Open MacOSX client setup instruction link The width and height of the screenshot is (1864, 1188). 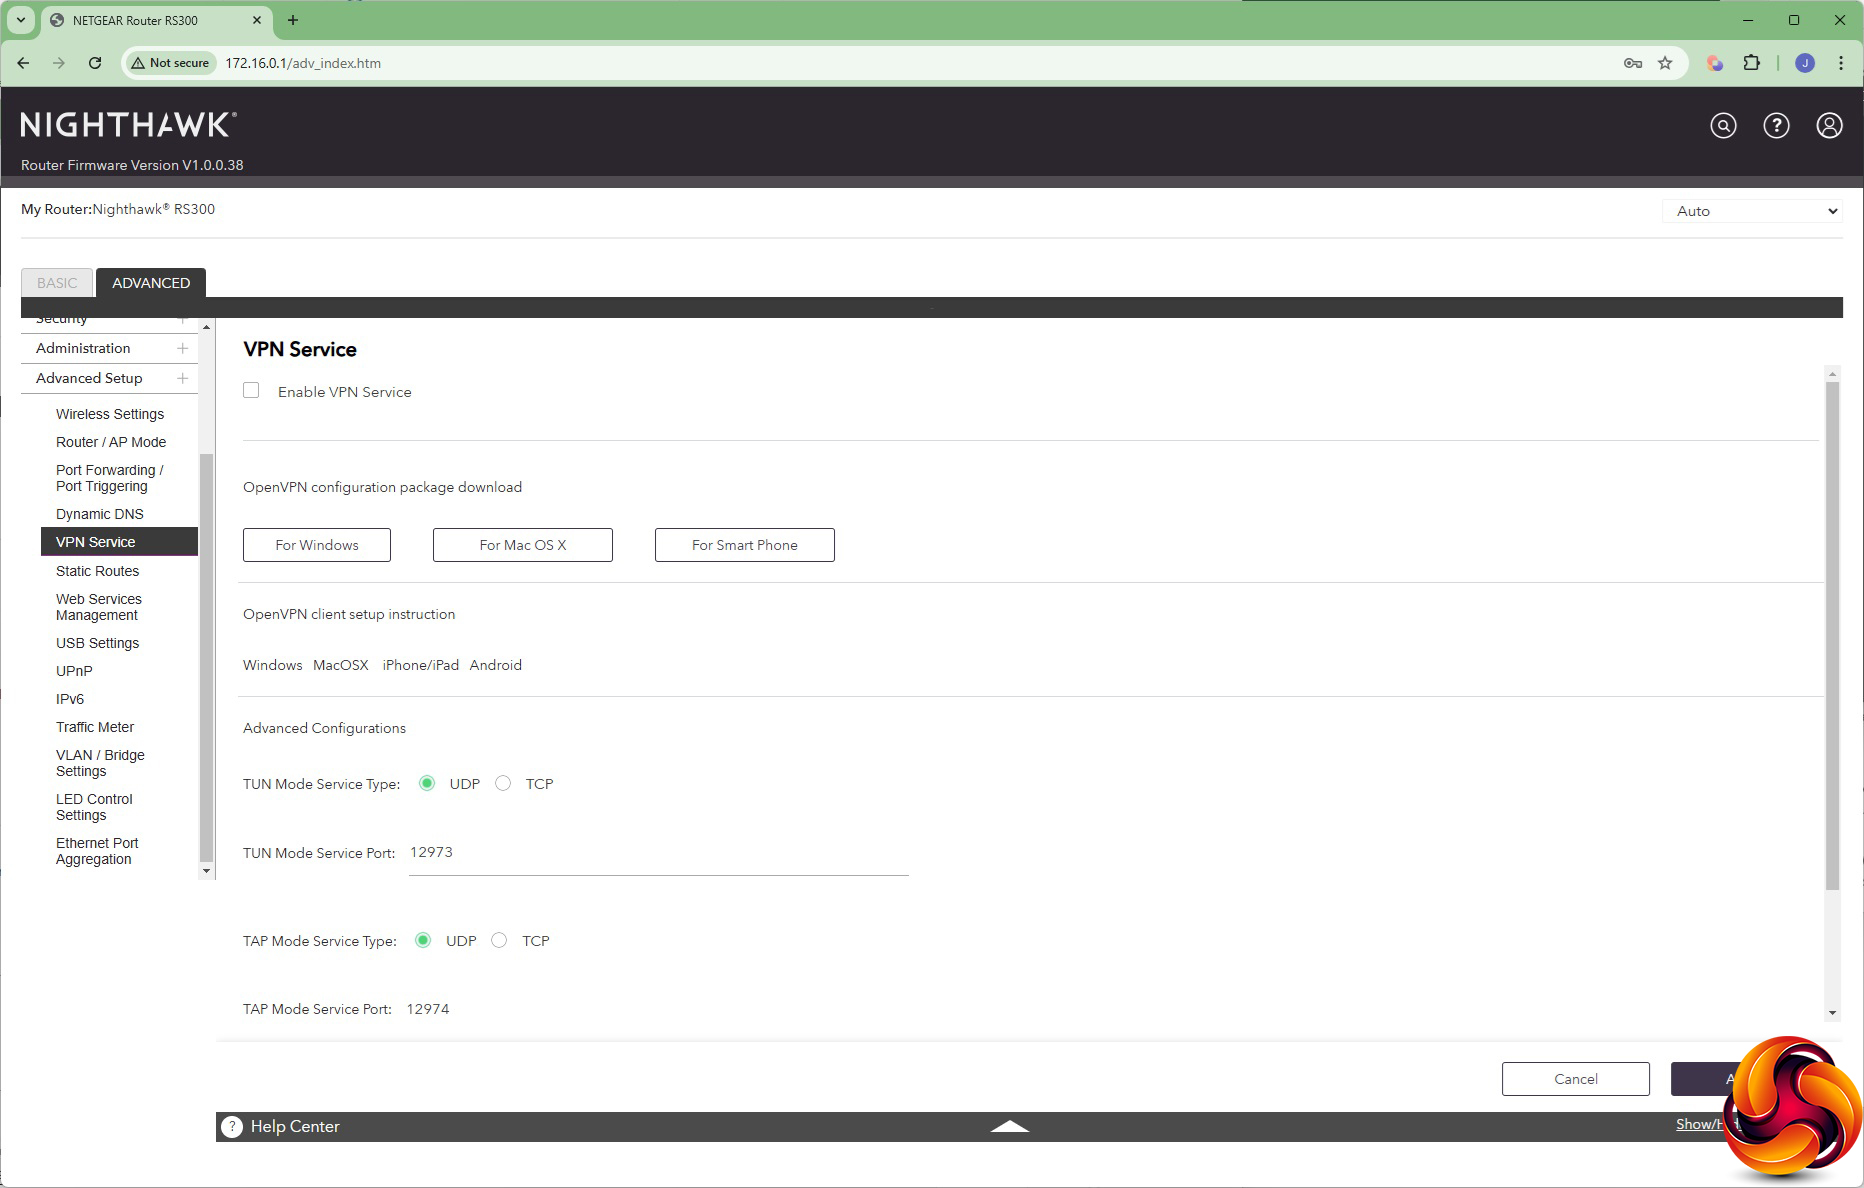(x=341, y=665)
